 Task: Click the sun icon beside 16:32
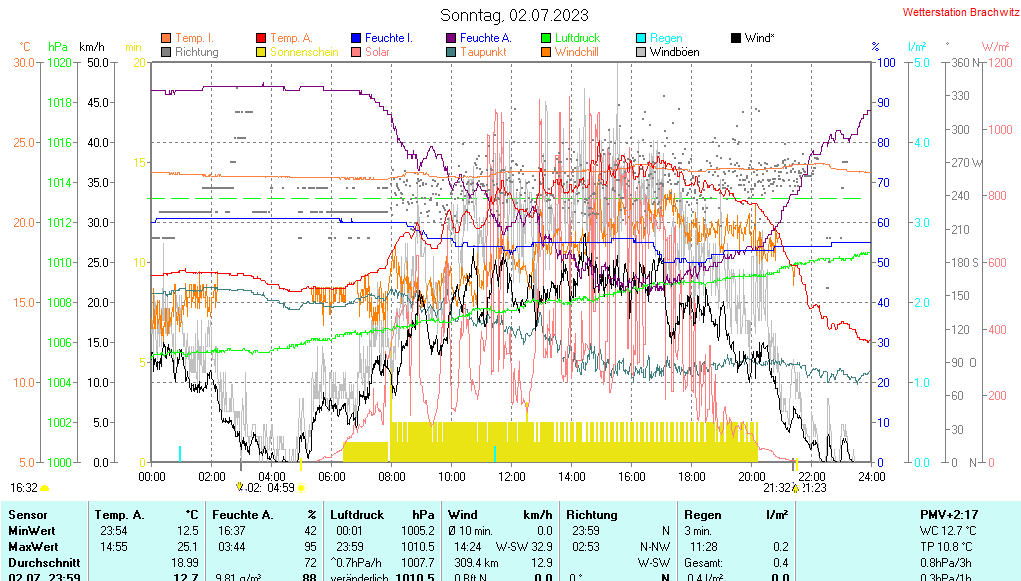pyautogui.click(x=45, y=488)
